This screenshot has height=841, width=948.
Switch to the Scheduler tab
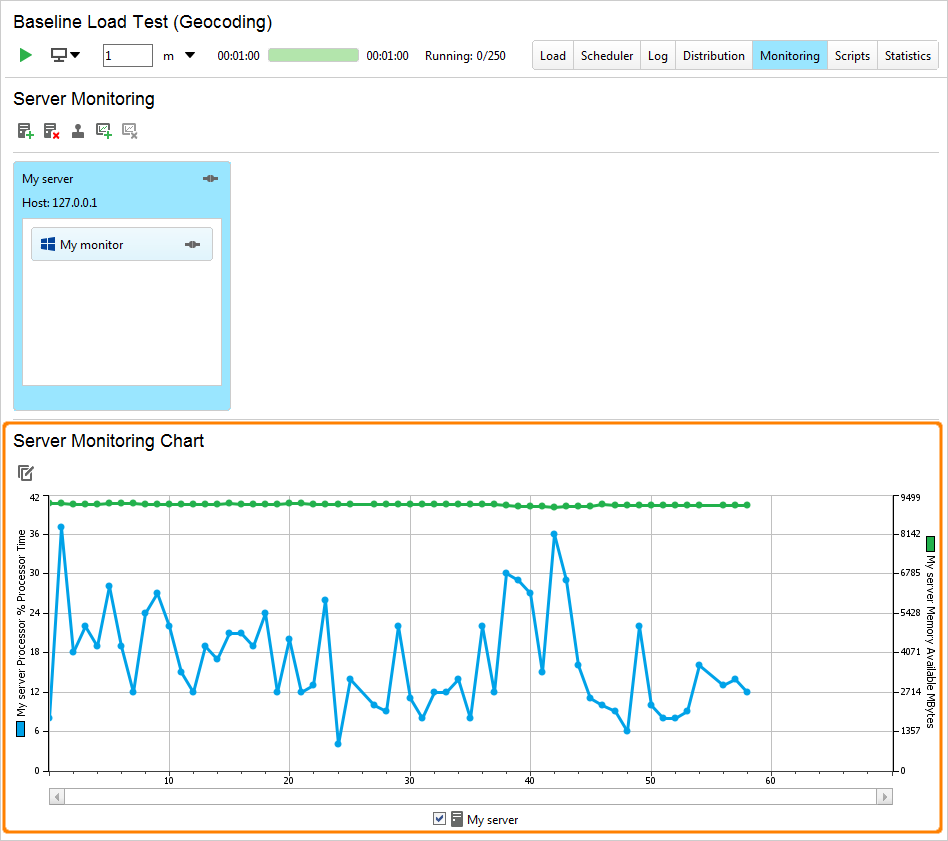606,55
